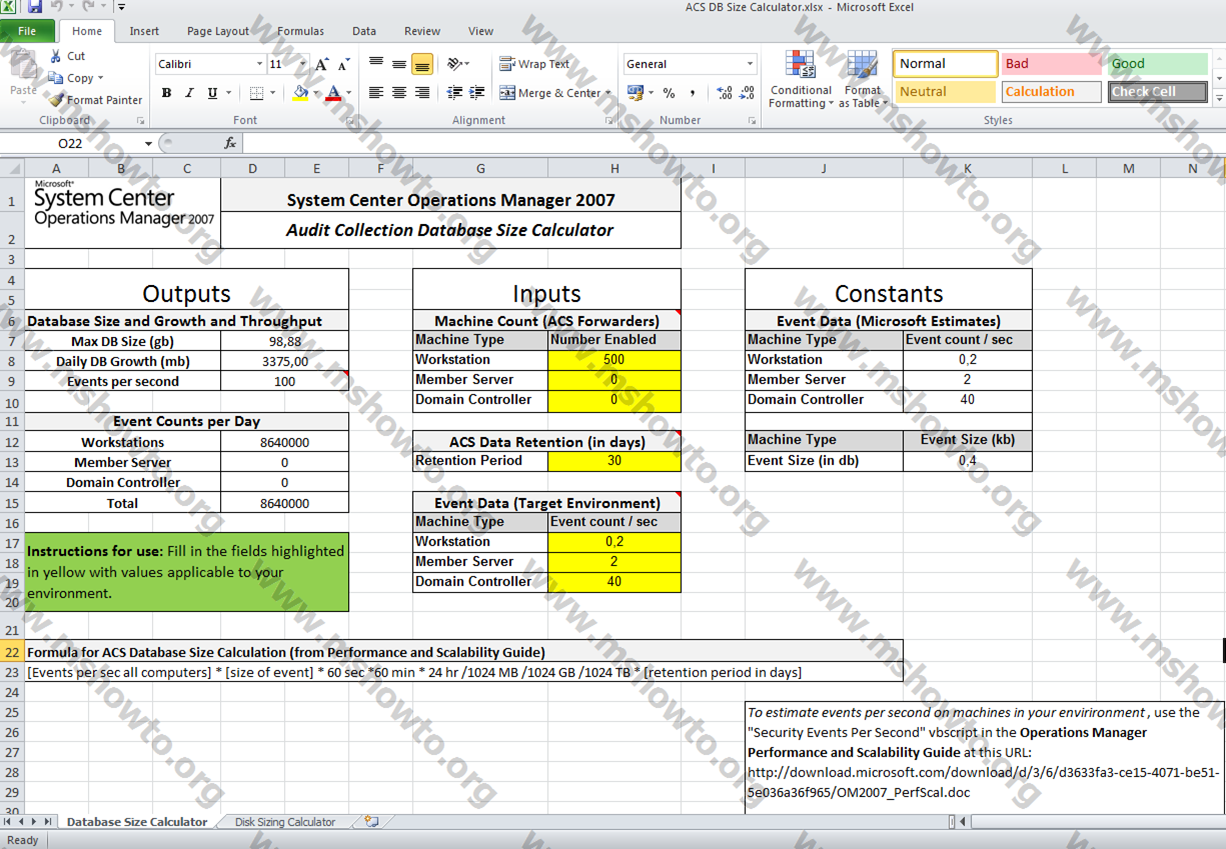Launch the Number dialog box launcher

pos(752,121)
